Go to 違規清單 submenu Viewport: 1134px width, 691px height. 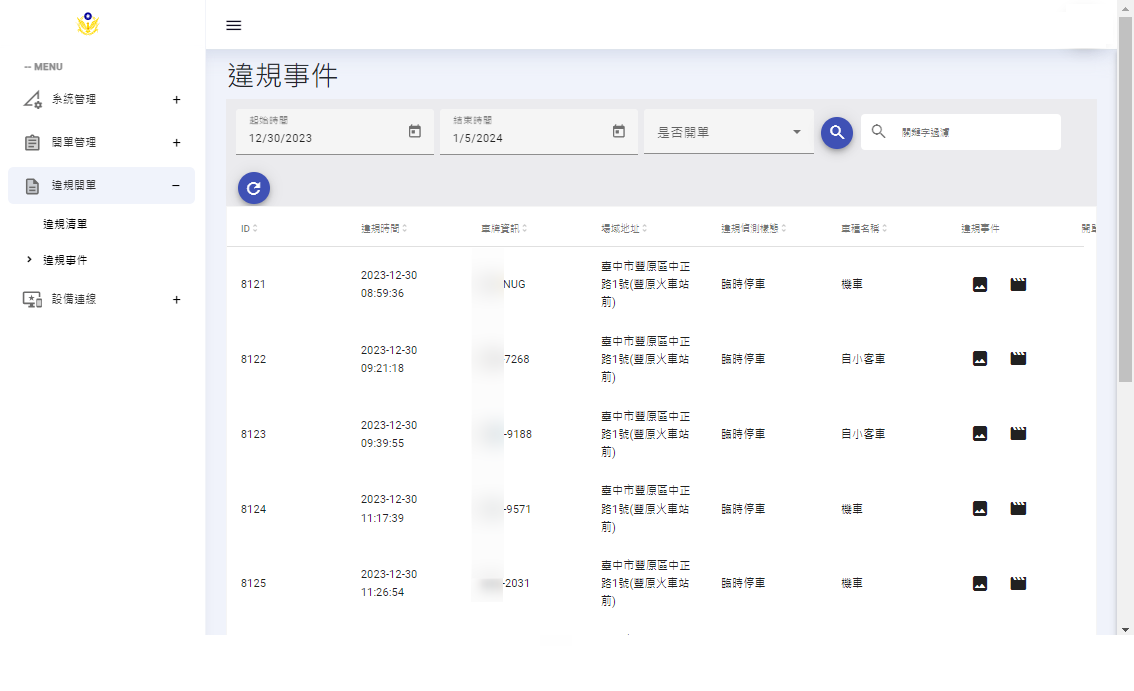coord(65,224)
